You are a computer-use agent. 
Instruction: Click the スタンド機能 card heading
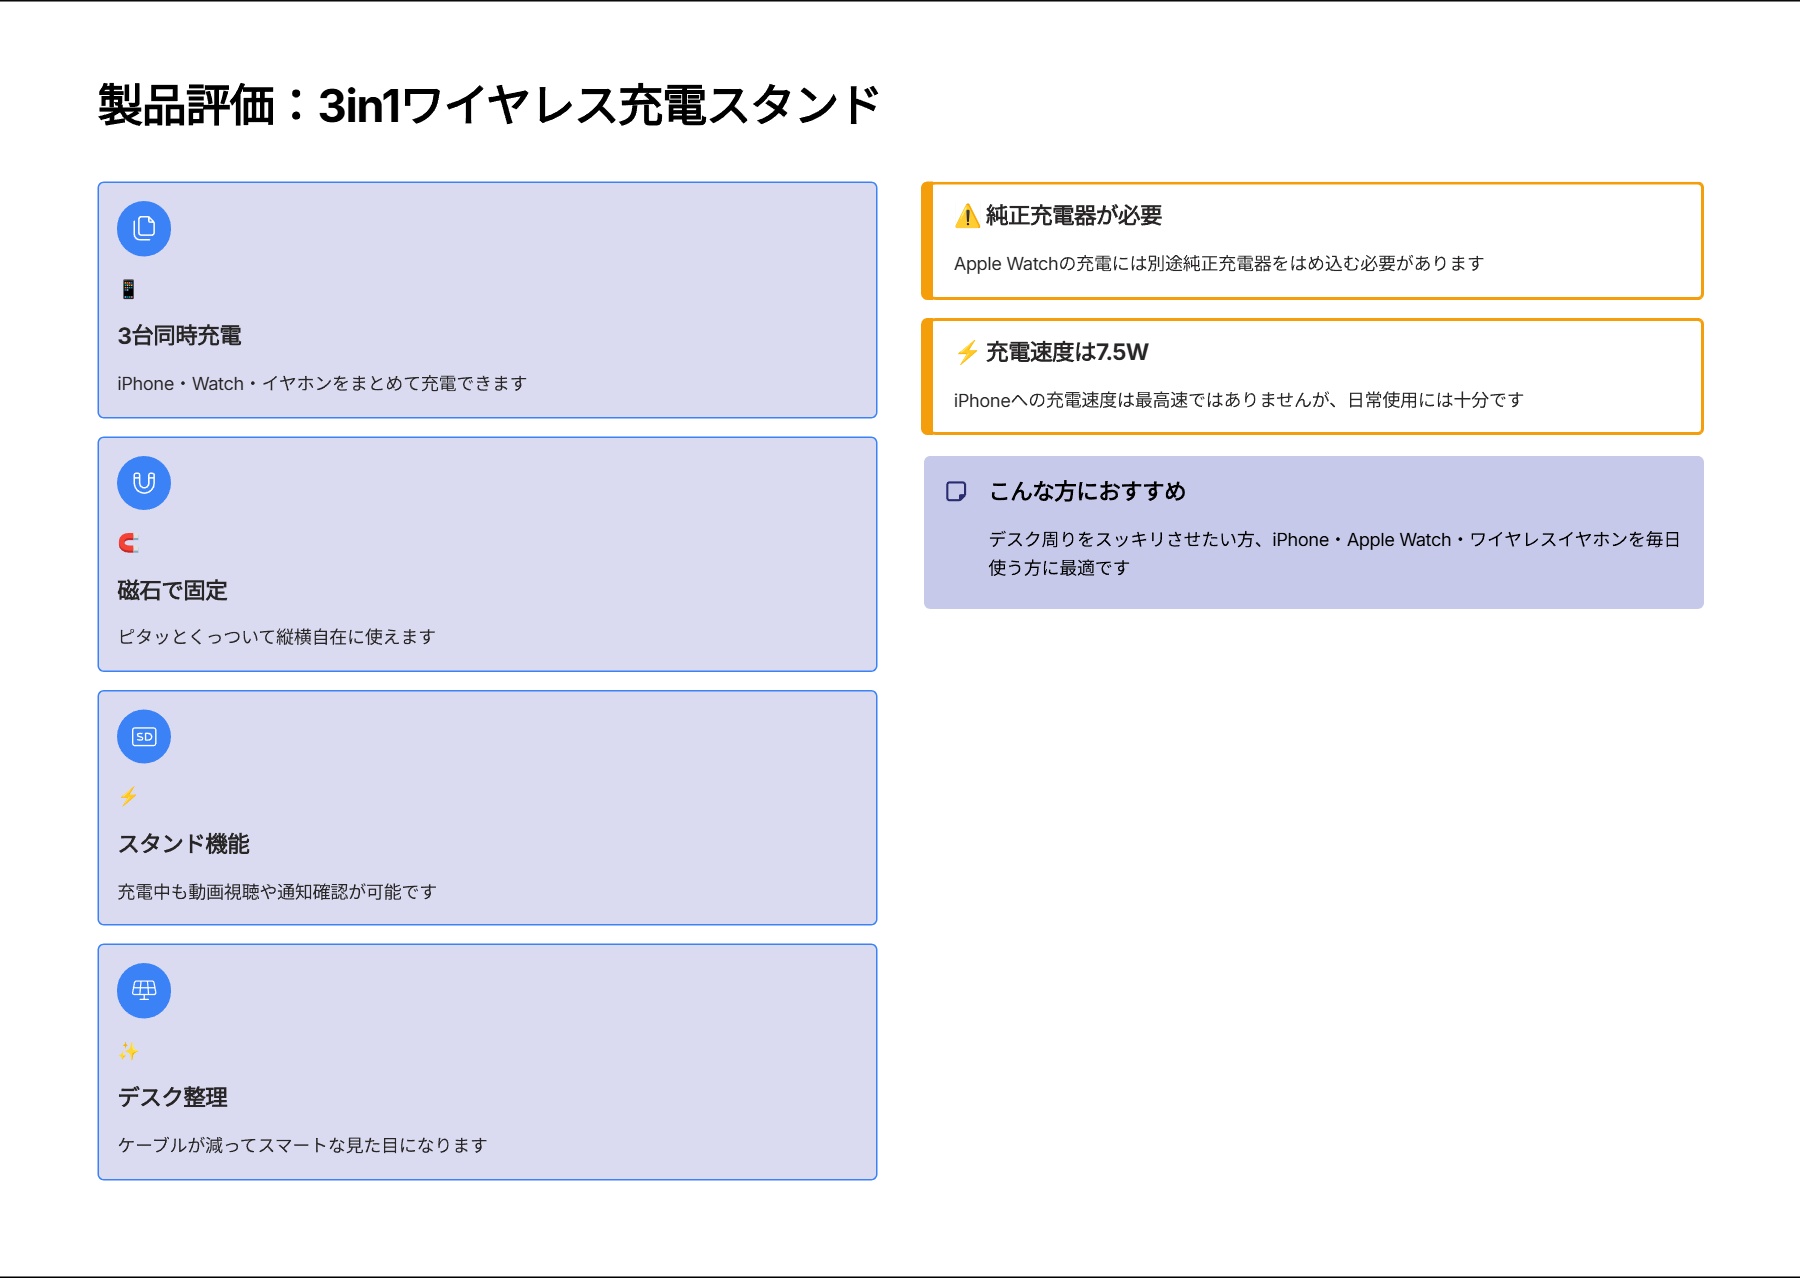click(x=184, y=844)
